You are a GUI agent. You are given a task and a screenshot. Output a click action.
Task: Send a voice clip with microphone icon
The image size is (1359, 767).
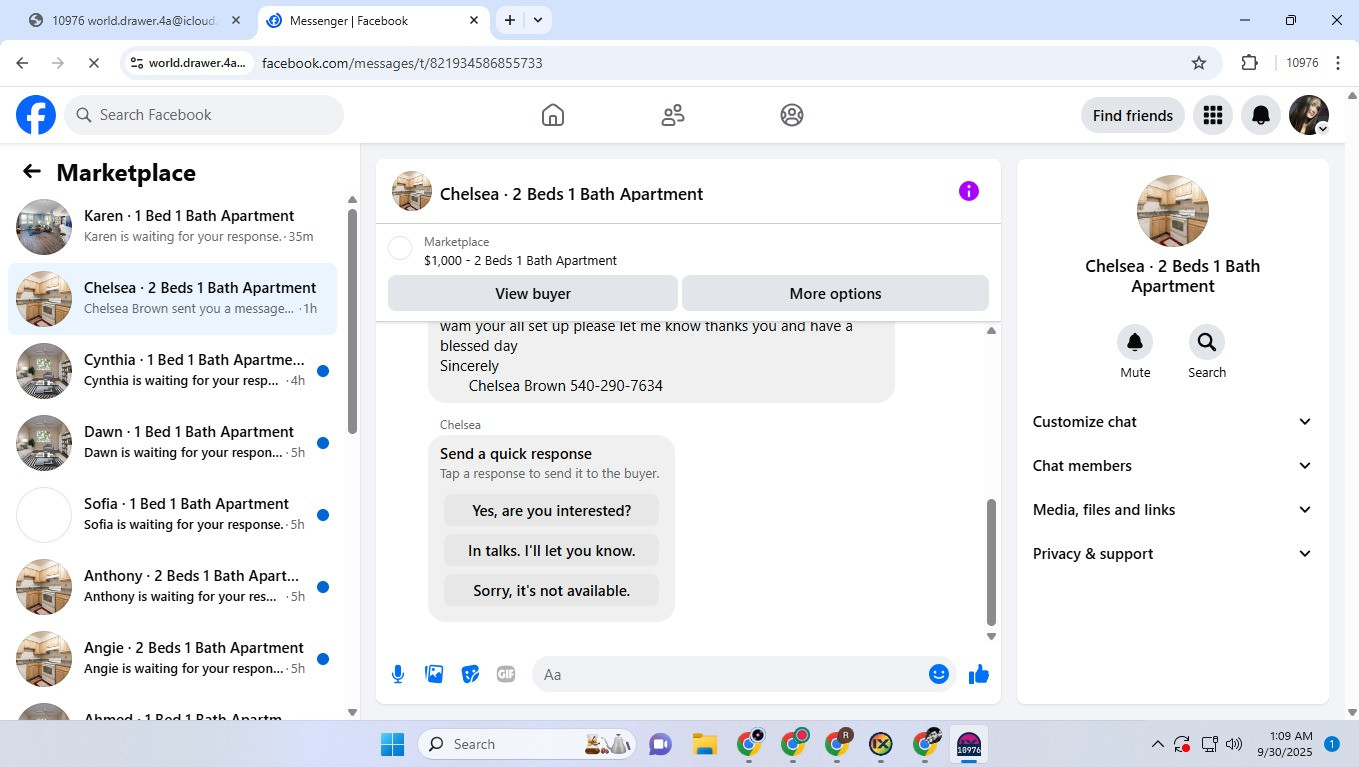tap(398, 674)
